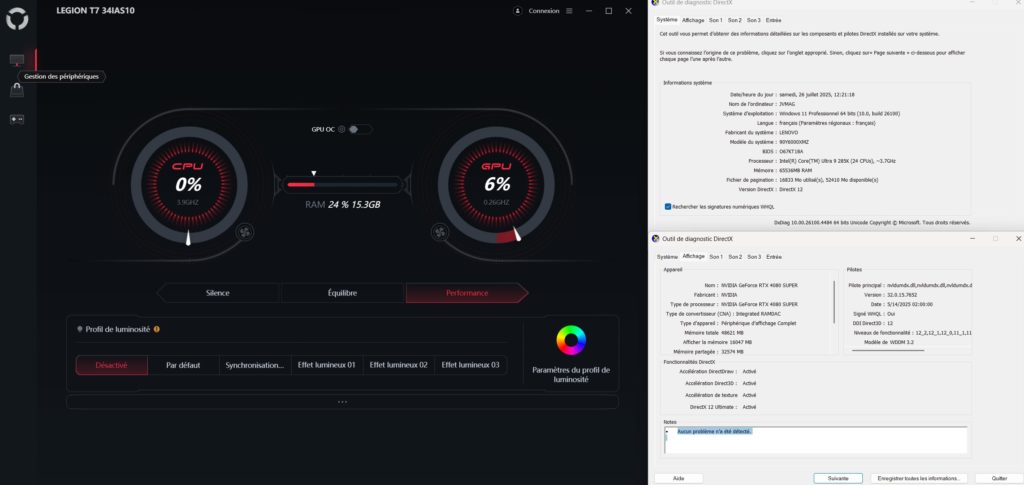This screenshot has width=1024, height=485.
Task: Select the Silence thermal mode
Action: click(x=218, y=293)
